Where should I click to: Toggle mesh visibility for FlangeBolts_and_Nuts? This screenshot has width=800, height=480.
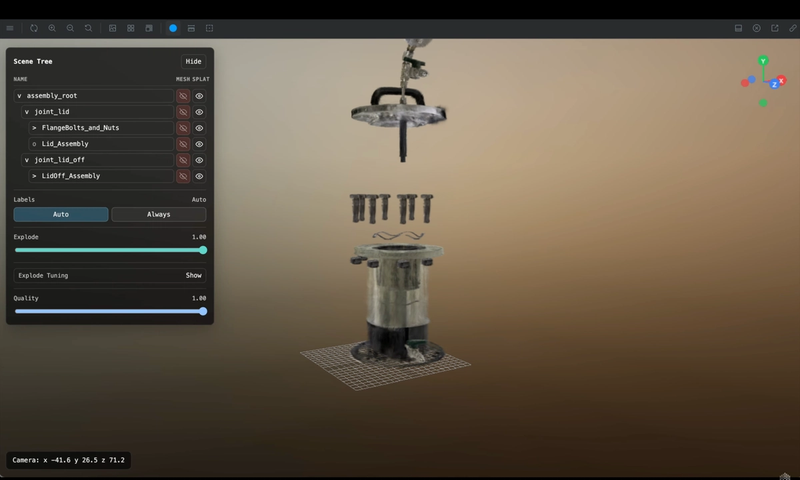[183, 128]
